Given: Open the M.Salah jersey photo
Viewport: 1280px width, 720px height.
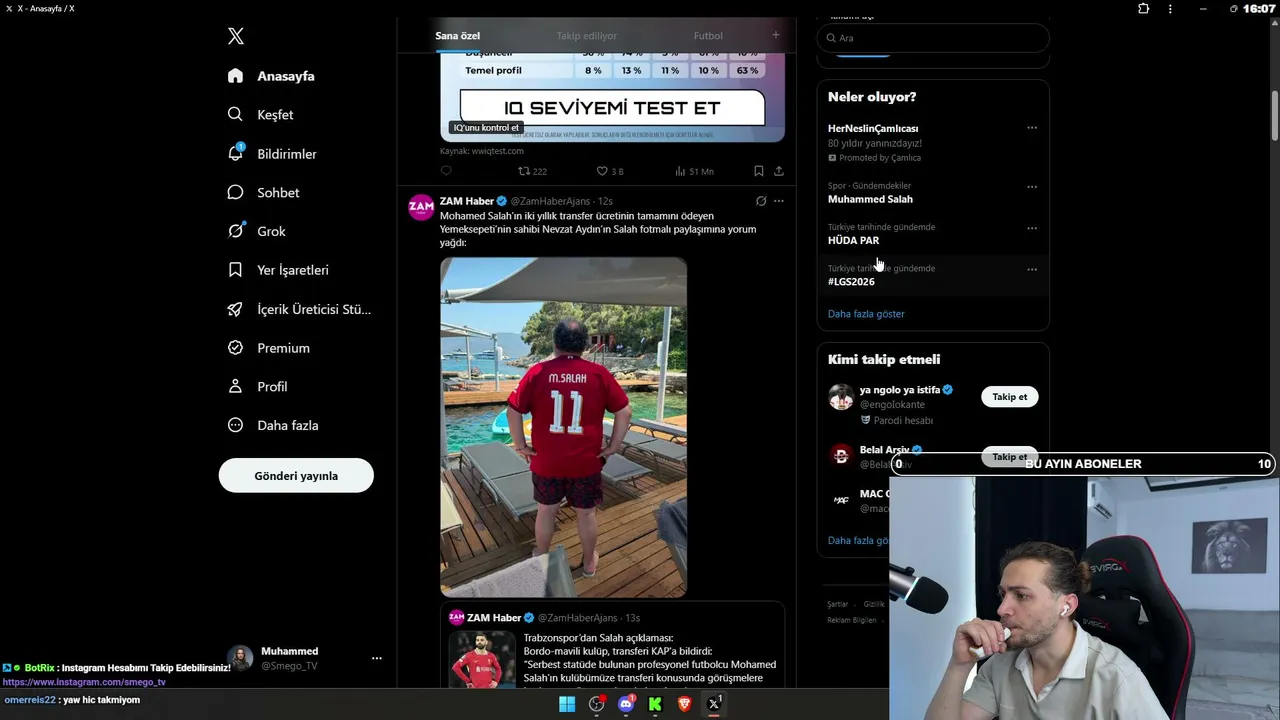Looking at the screenshot, I should click(x=563, y=427).
